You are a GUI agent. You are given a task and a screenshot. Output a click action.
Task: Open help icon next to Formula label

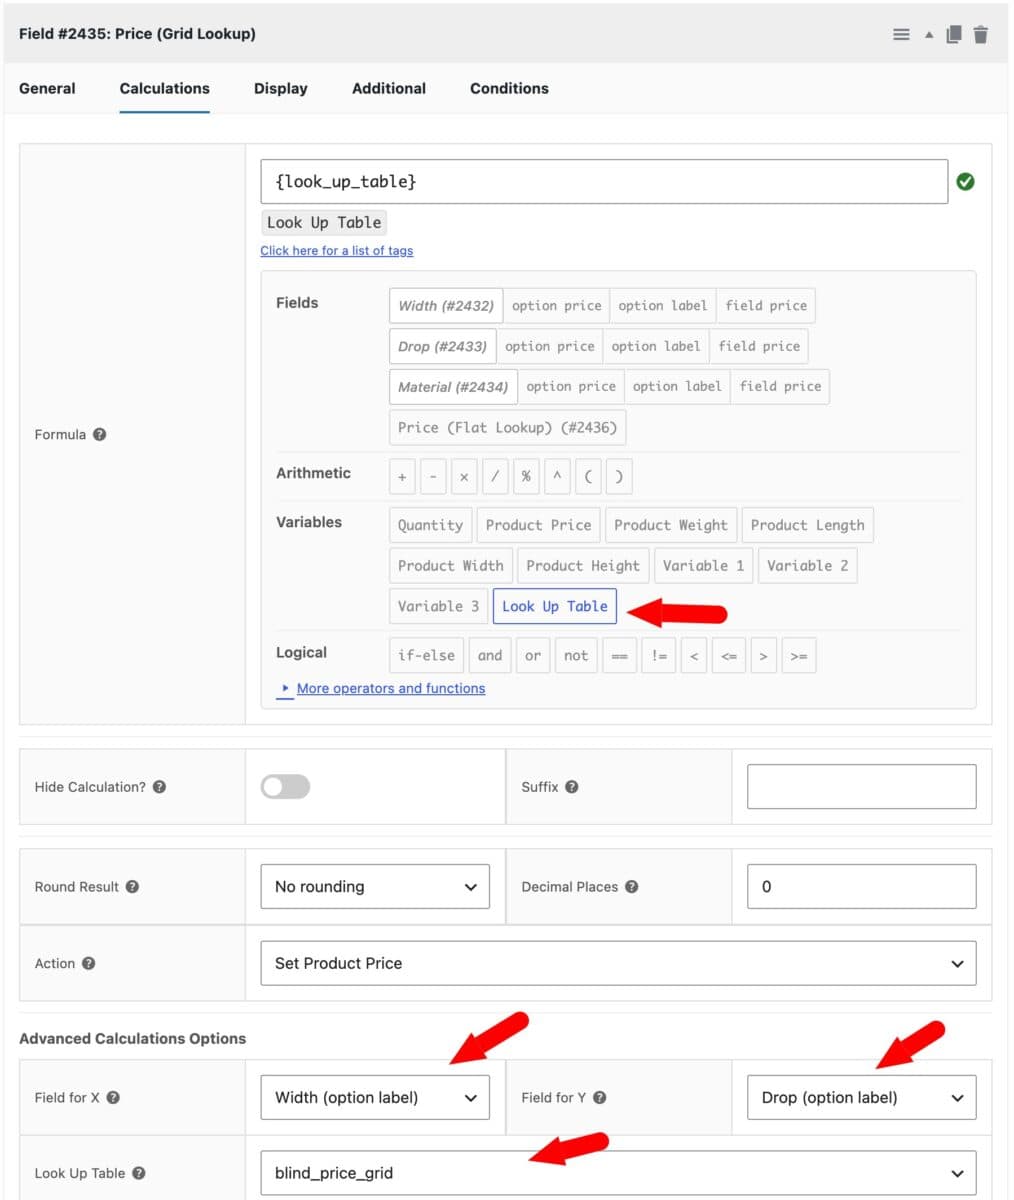[99, 435]
